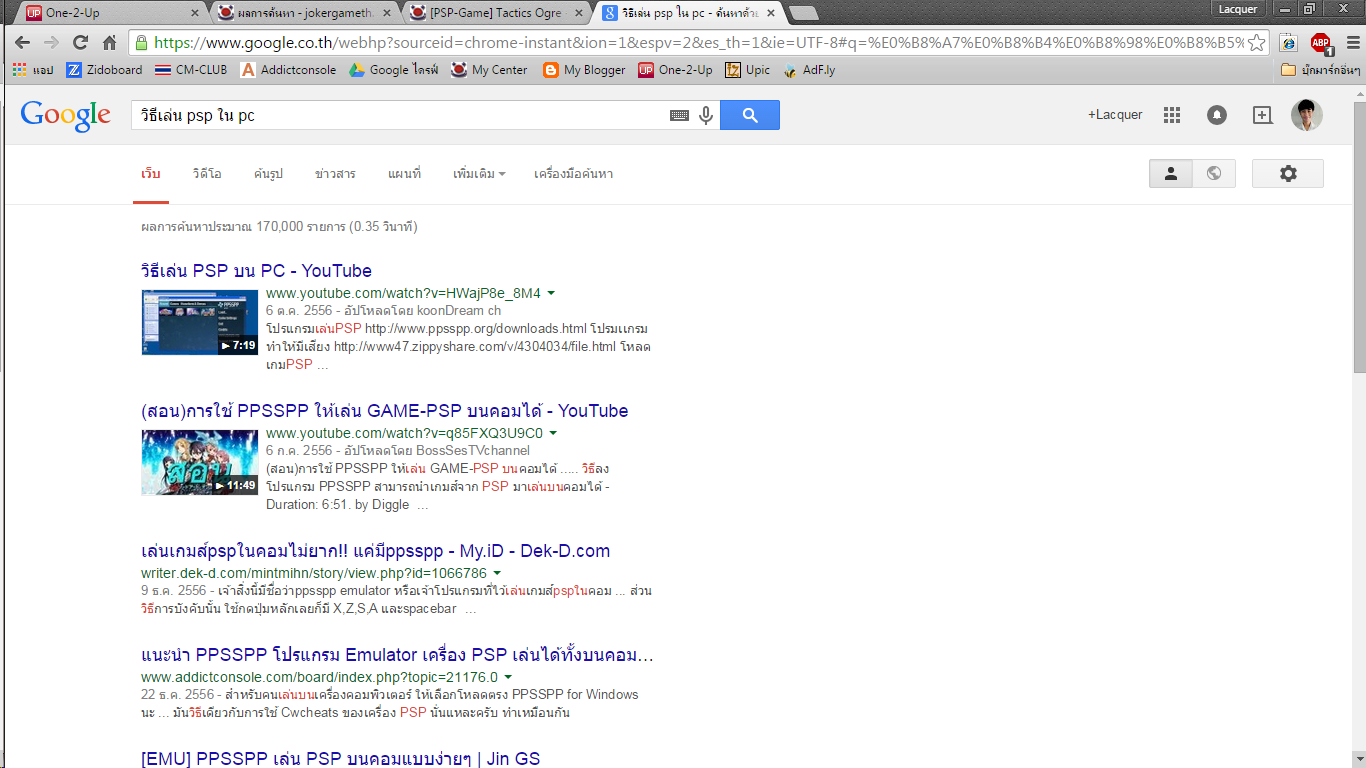This screenshot has height=768, width=1366.
Task: Click the blue magnifier search button
Action: [x=750, y=115]
